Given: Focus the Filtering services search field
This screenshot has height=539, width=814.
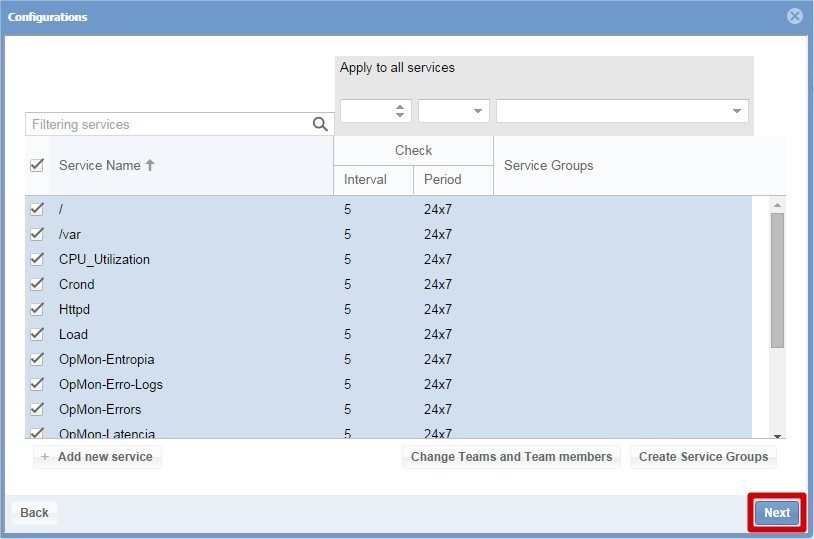Looking at the screenshot, I should (x=168, y=125).
